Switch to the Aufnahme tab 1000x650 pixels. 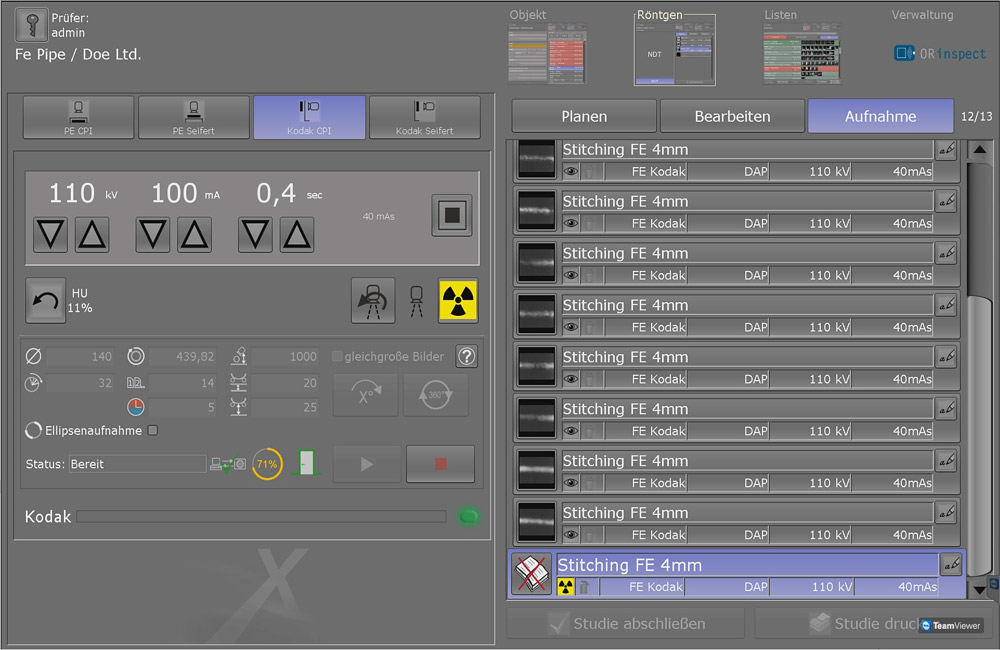tap(881, 116)
